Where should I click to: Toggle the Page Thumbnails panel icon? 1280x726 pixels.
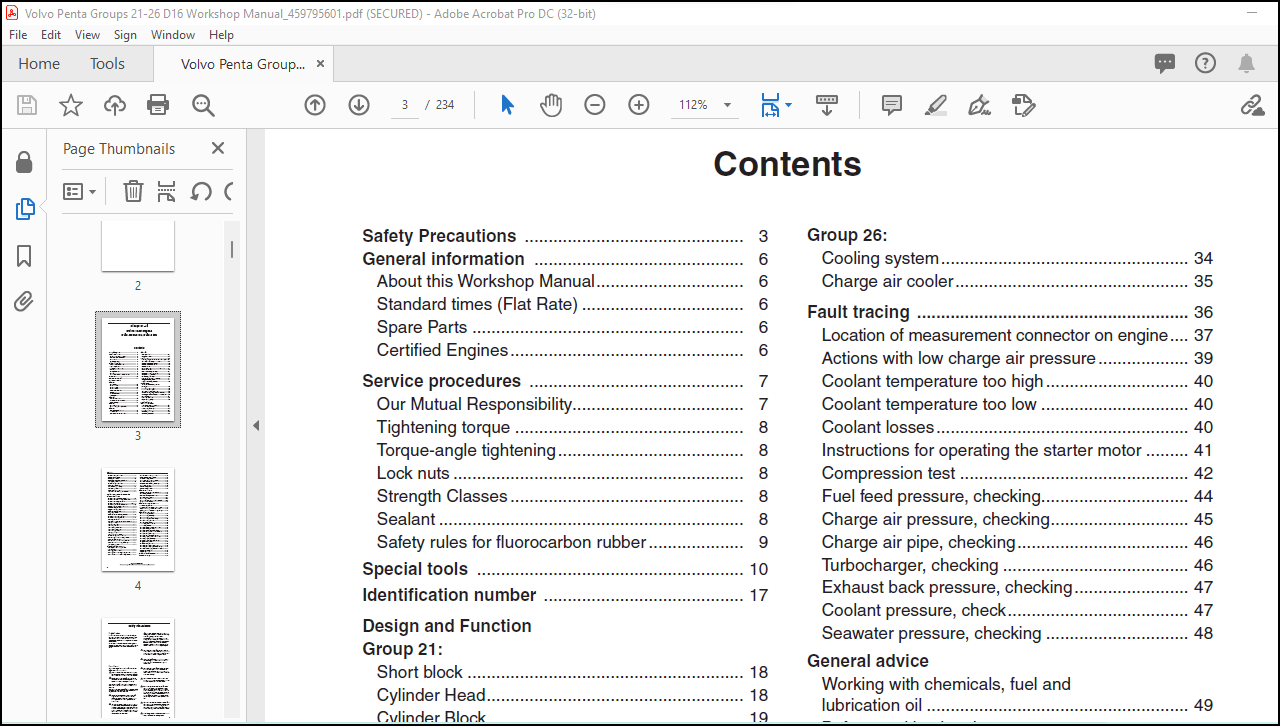[x=25, y=209]
